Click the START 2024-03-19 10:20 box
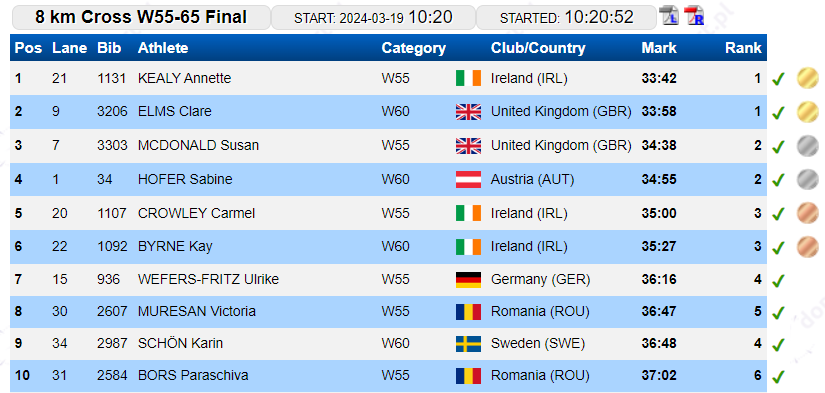 [373, 17]
